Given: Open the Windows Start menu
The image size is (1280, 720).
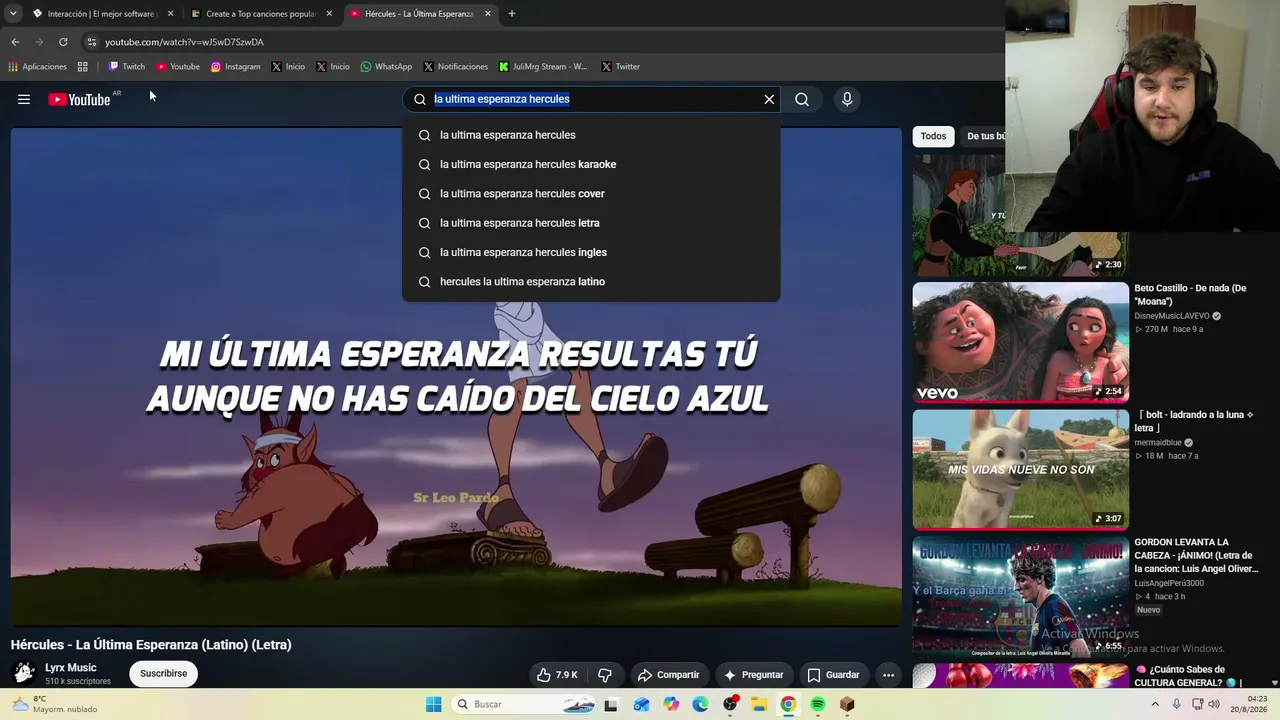Looking at the screenshot, I should tap(433, 704).
